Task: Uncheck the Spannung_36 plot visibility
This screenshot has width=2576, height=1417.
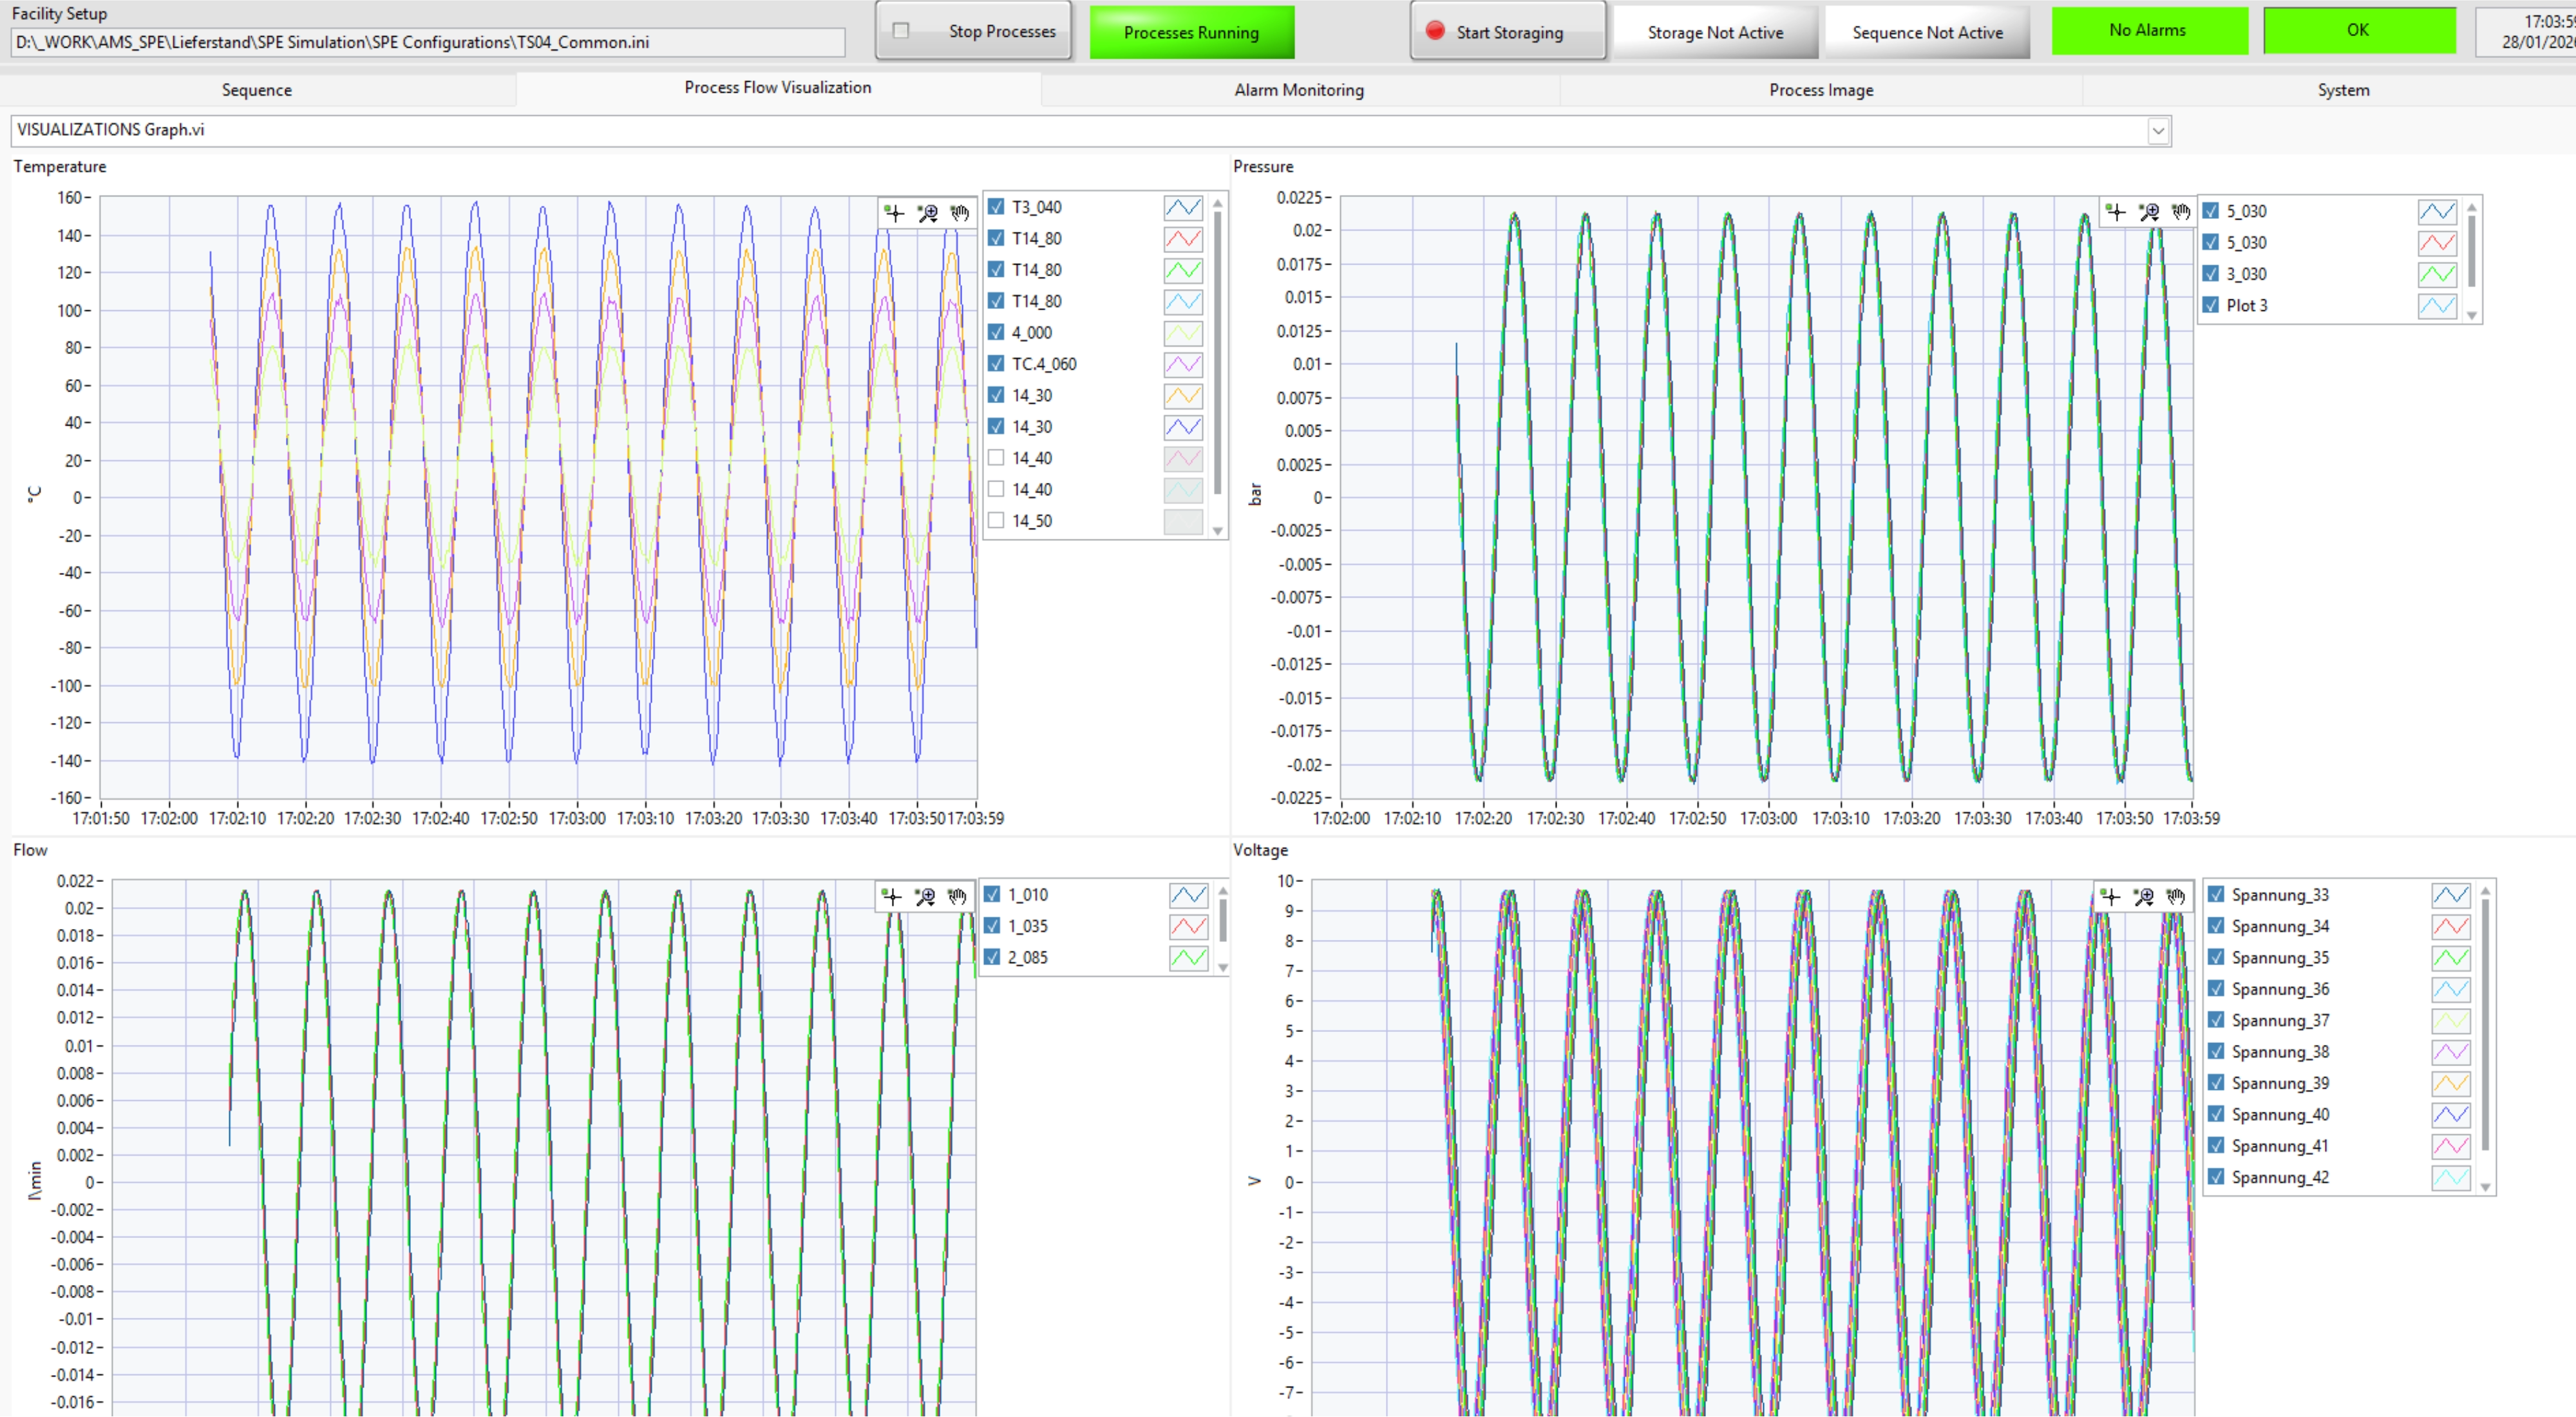Action: [2216, 989]
